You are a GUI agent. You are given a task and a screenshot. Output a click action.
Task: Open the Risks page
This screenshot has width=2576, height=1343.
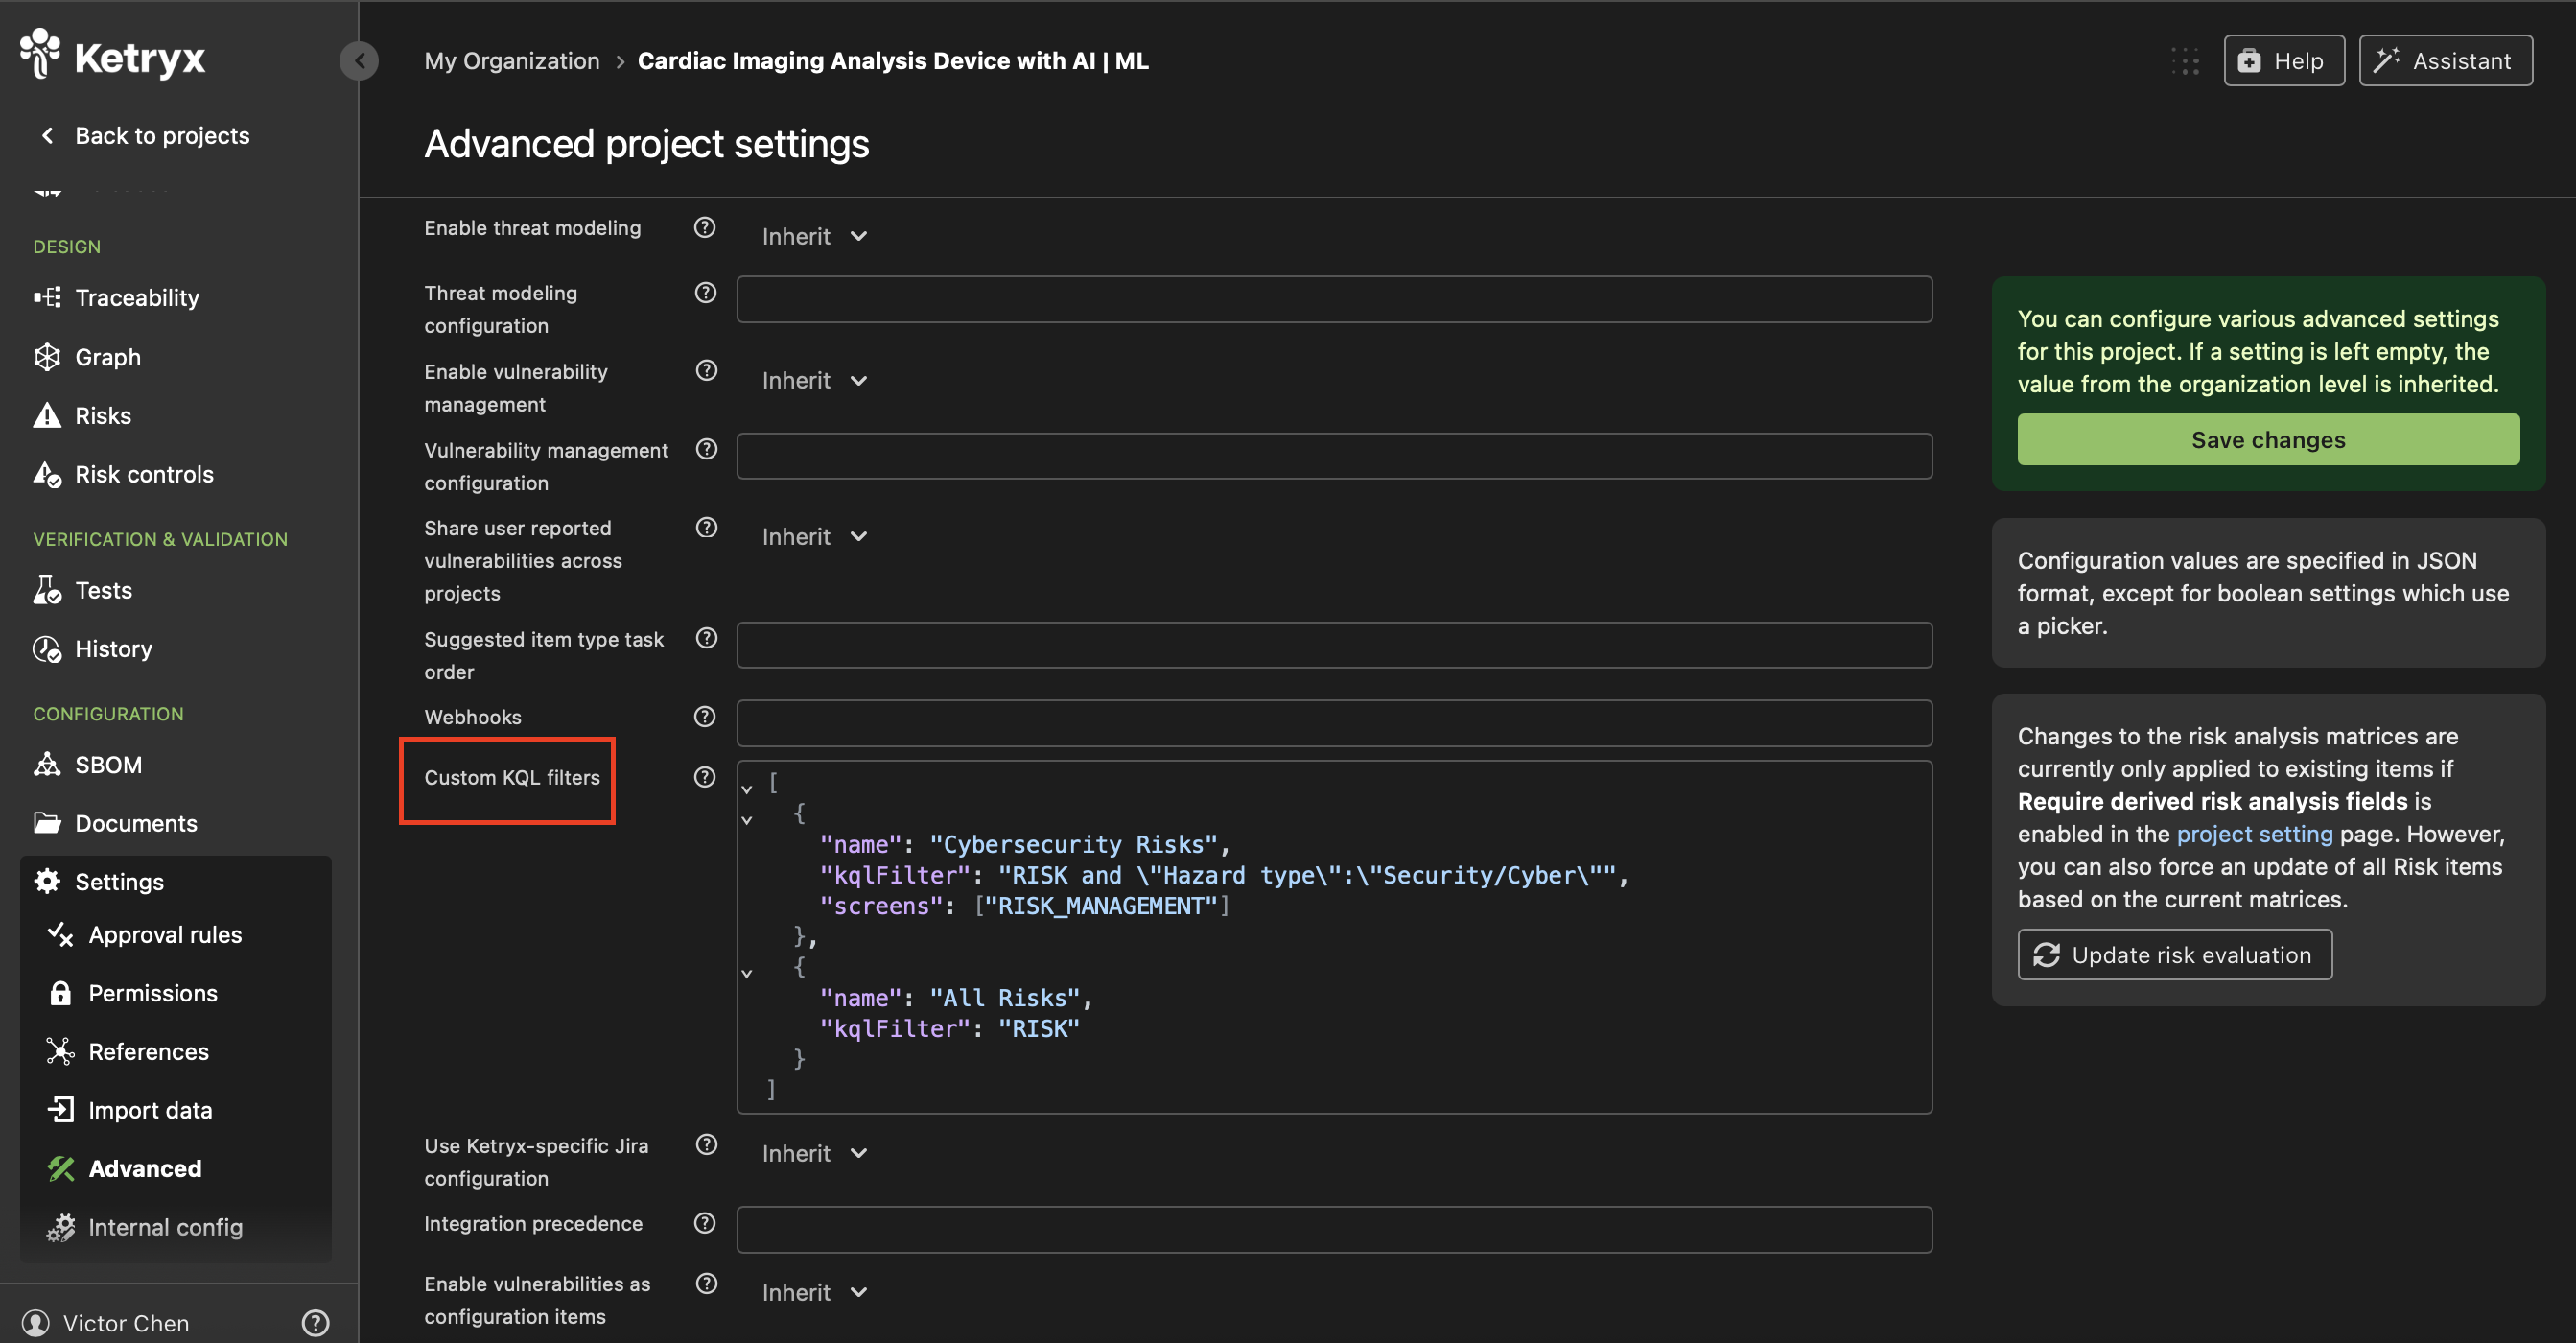tap(83, 415)
